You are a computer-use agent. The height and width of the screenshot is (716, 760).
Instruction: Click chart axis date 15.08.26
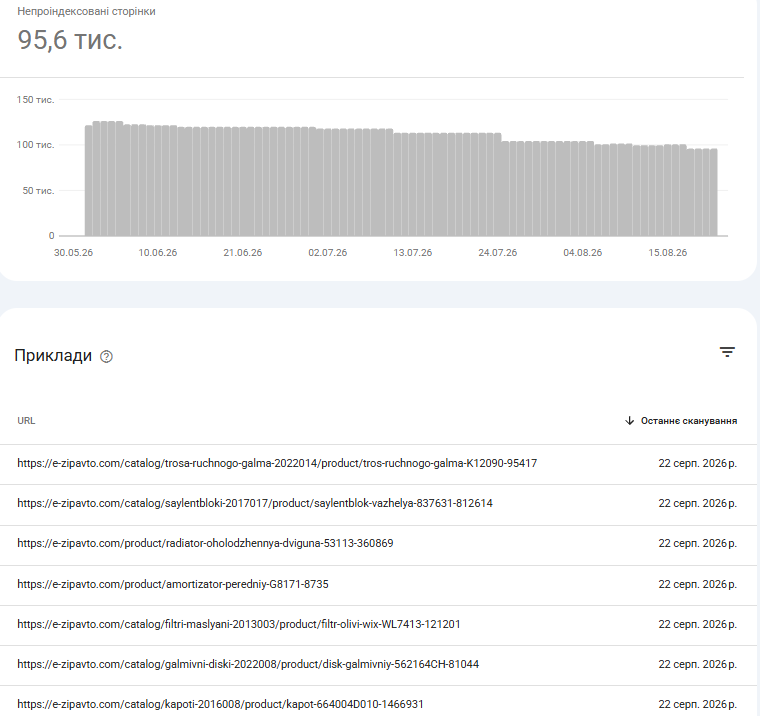click(668, 253)
